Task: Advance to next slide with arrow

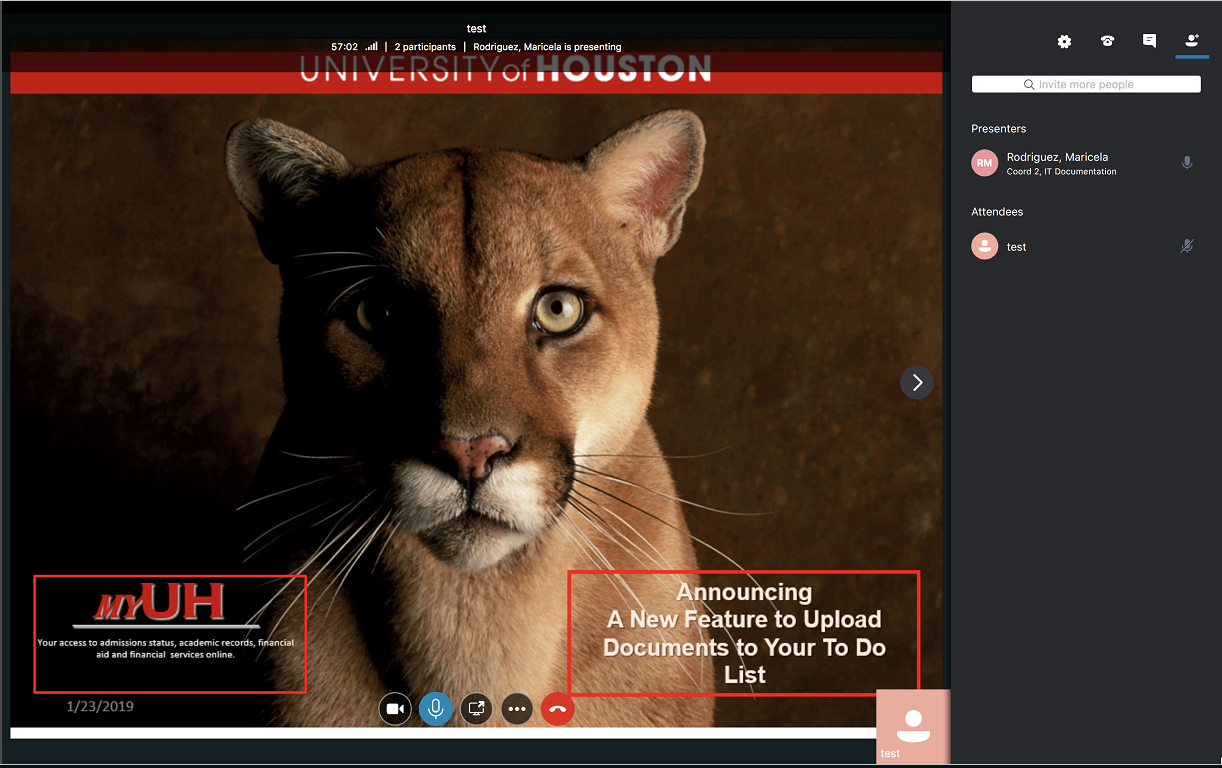Action: point(917,383)
